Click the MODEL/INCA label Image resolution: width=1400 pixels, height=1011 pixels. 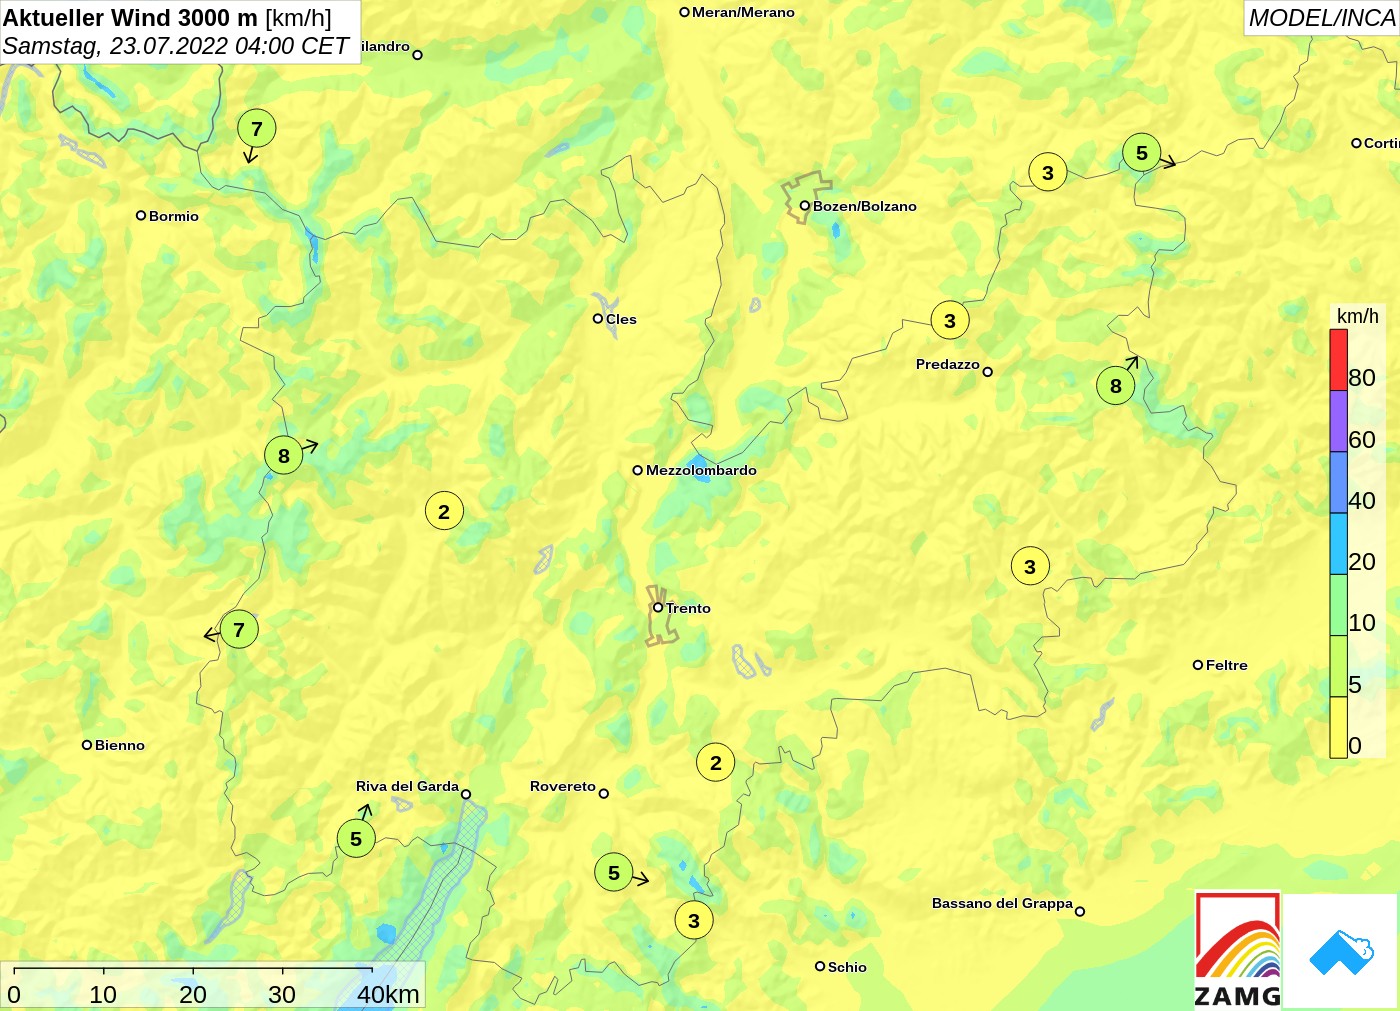pos(1322,18)
